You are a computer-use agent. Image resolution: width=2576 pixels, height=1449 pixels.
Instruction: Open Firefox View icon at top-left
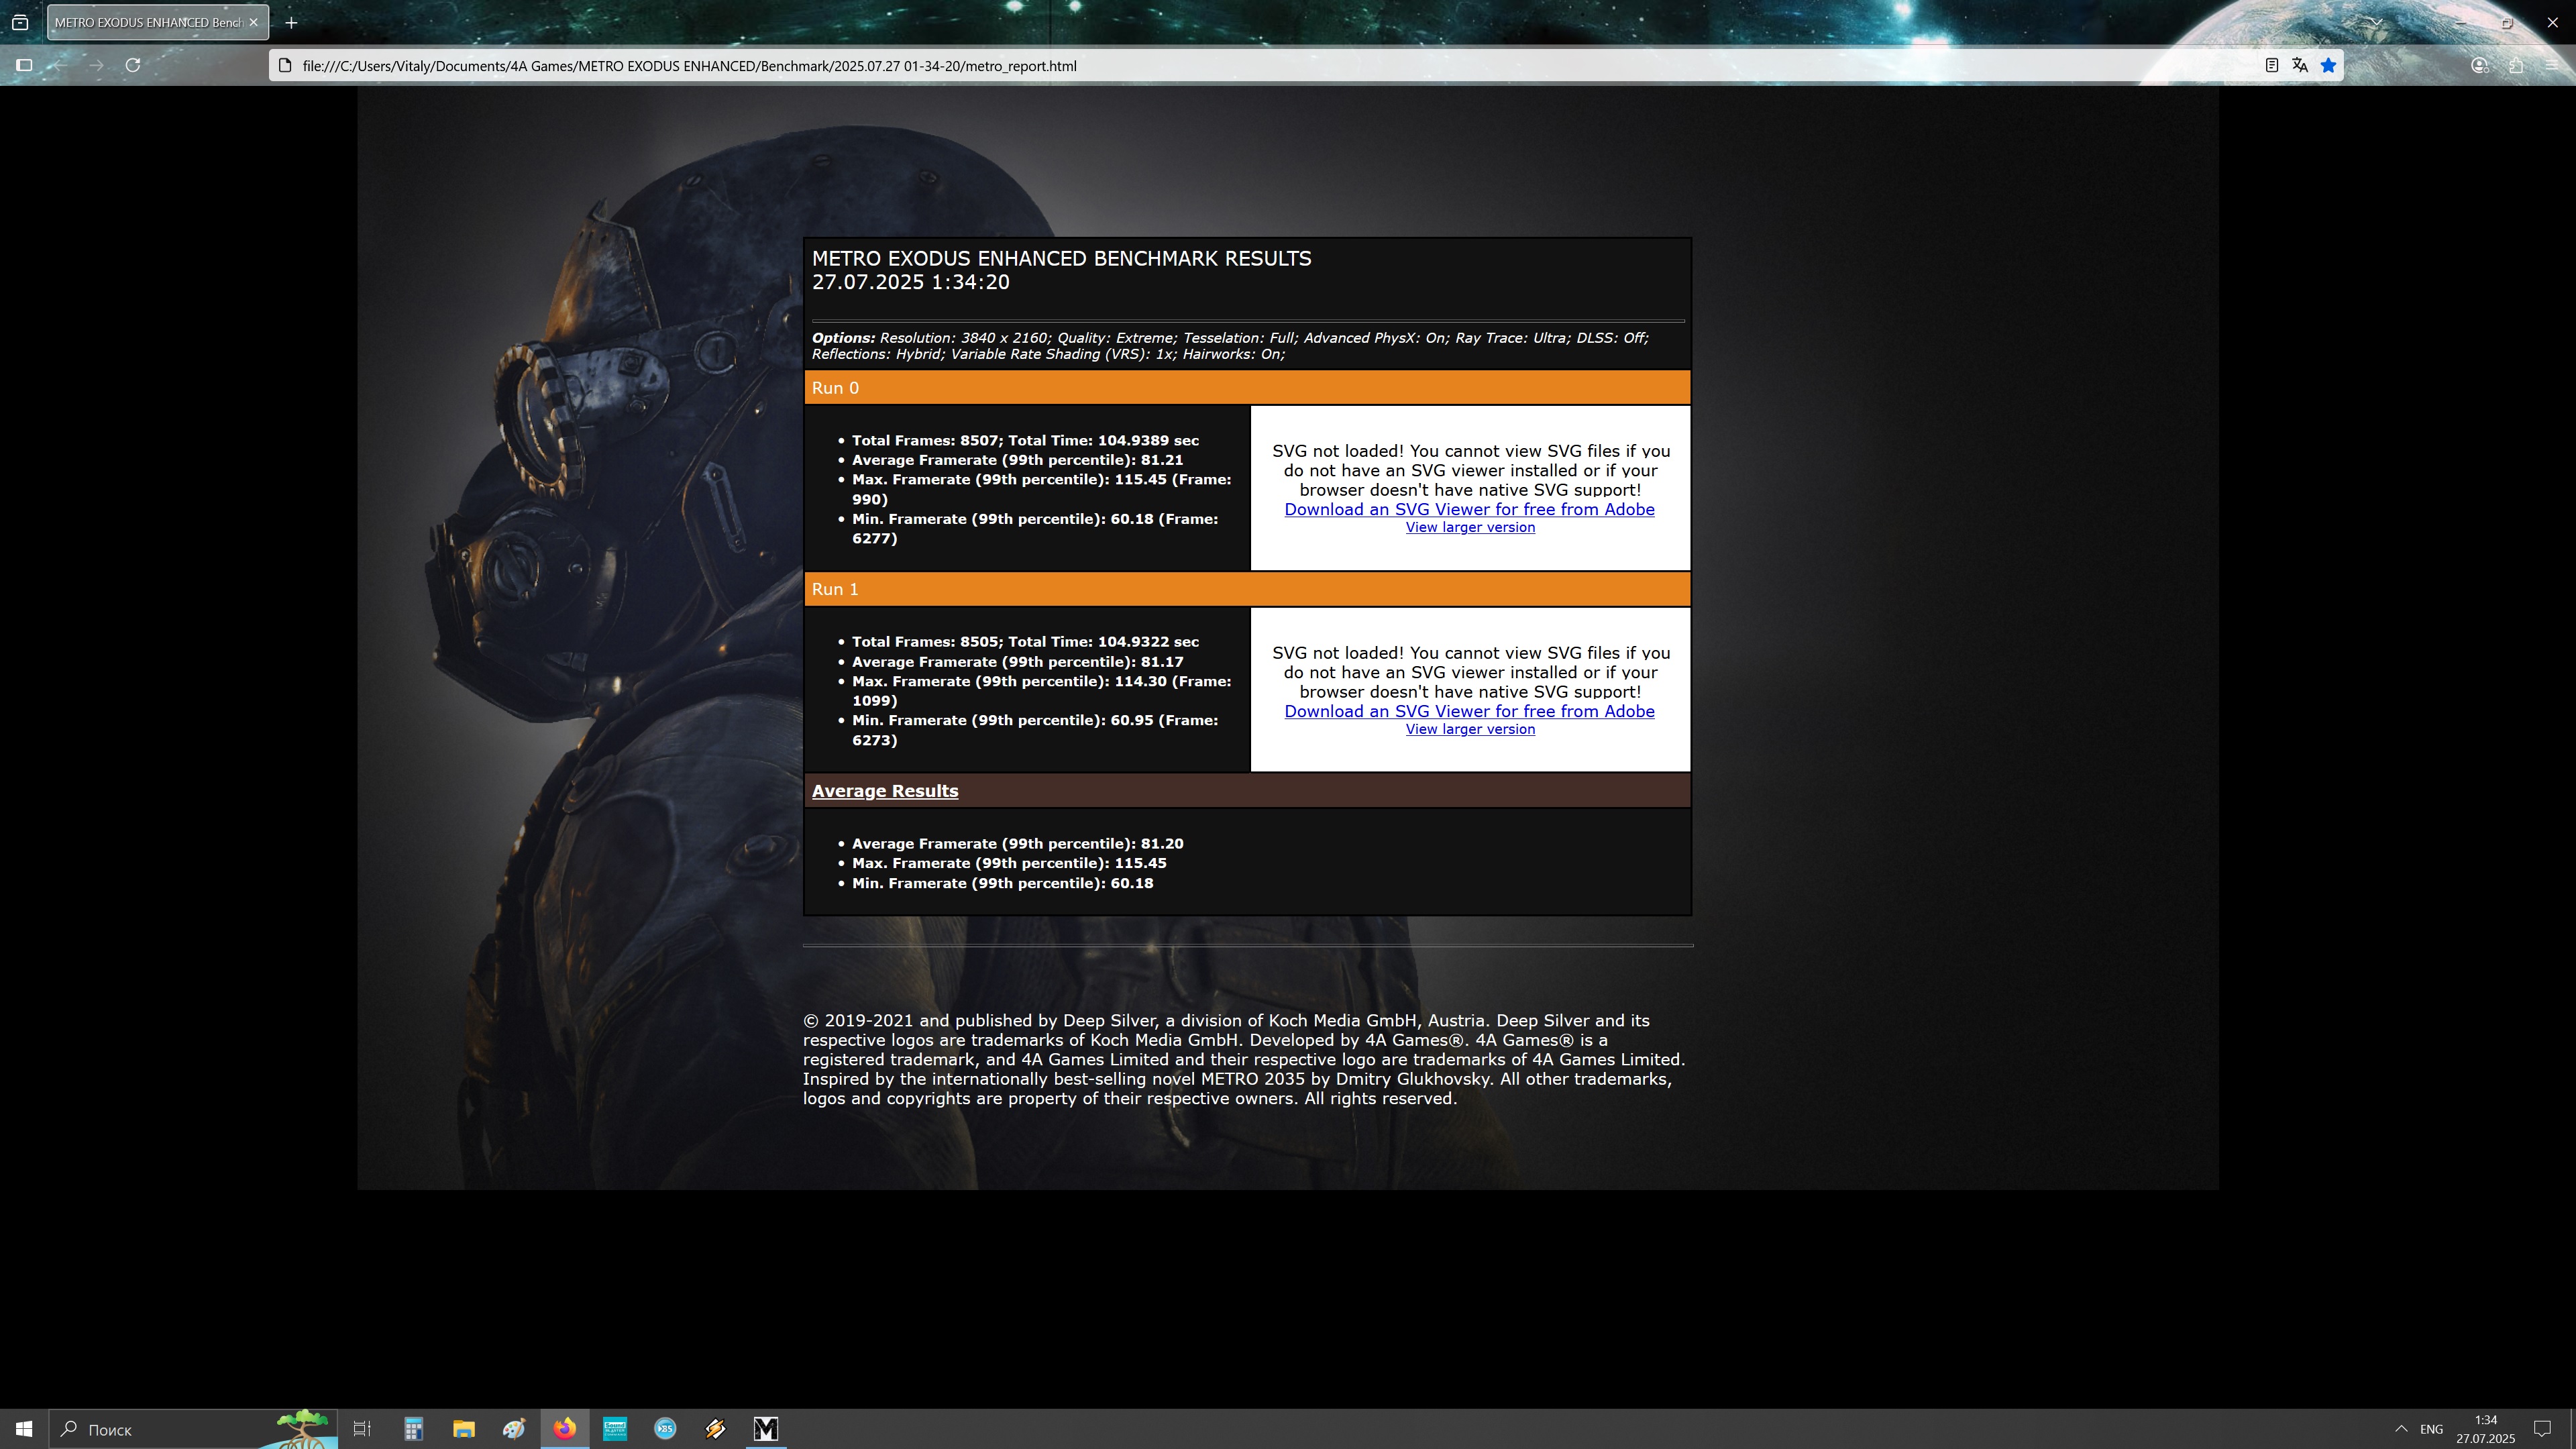tap(20, 22)
